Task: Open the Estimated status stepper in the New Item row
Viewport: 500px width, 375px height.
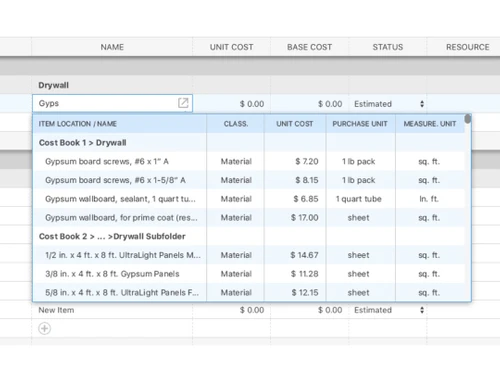Action: pyautogui.click(x=422, y=310)
